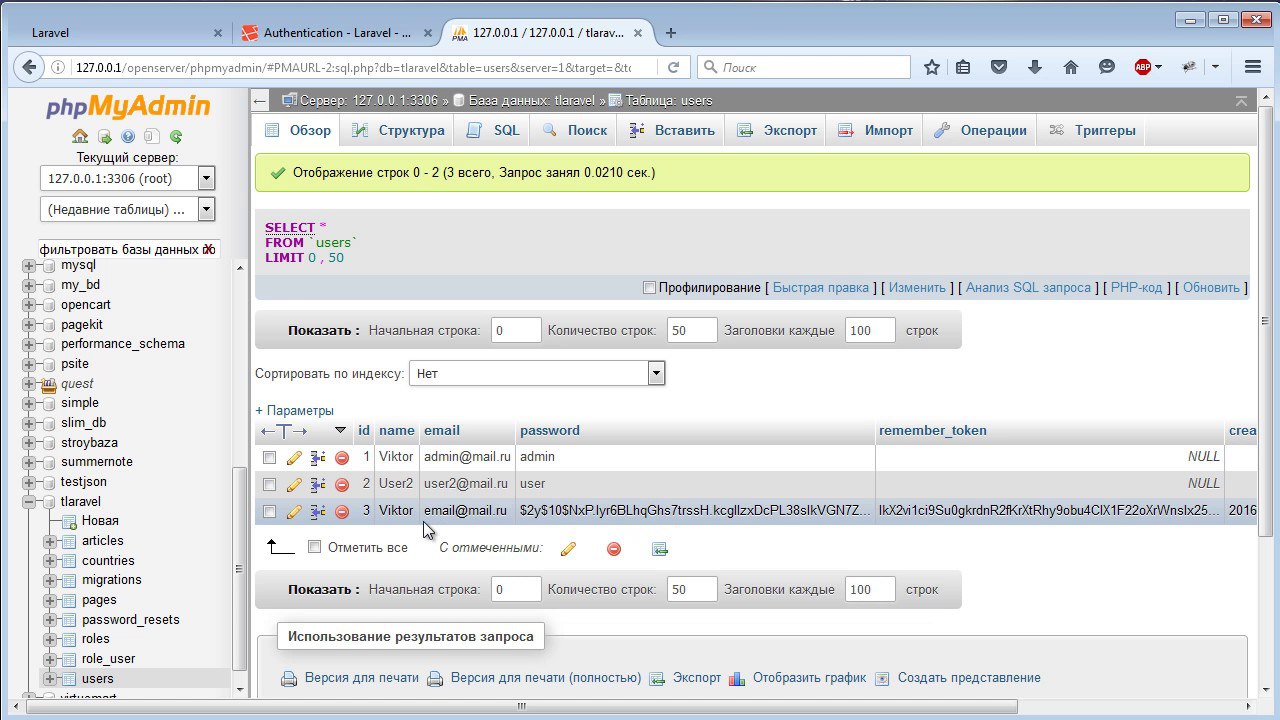Open the 'Поиск' tab

pyautogui.click(x=575, y=130)
